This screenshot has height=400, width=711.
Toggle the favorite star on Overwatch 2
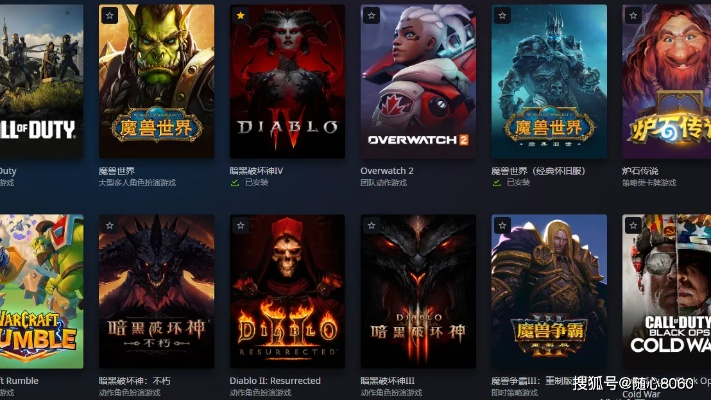(x=371, y=16)
